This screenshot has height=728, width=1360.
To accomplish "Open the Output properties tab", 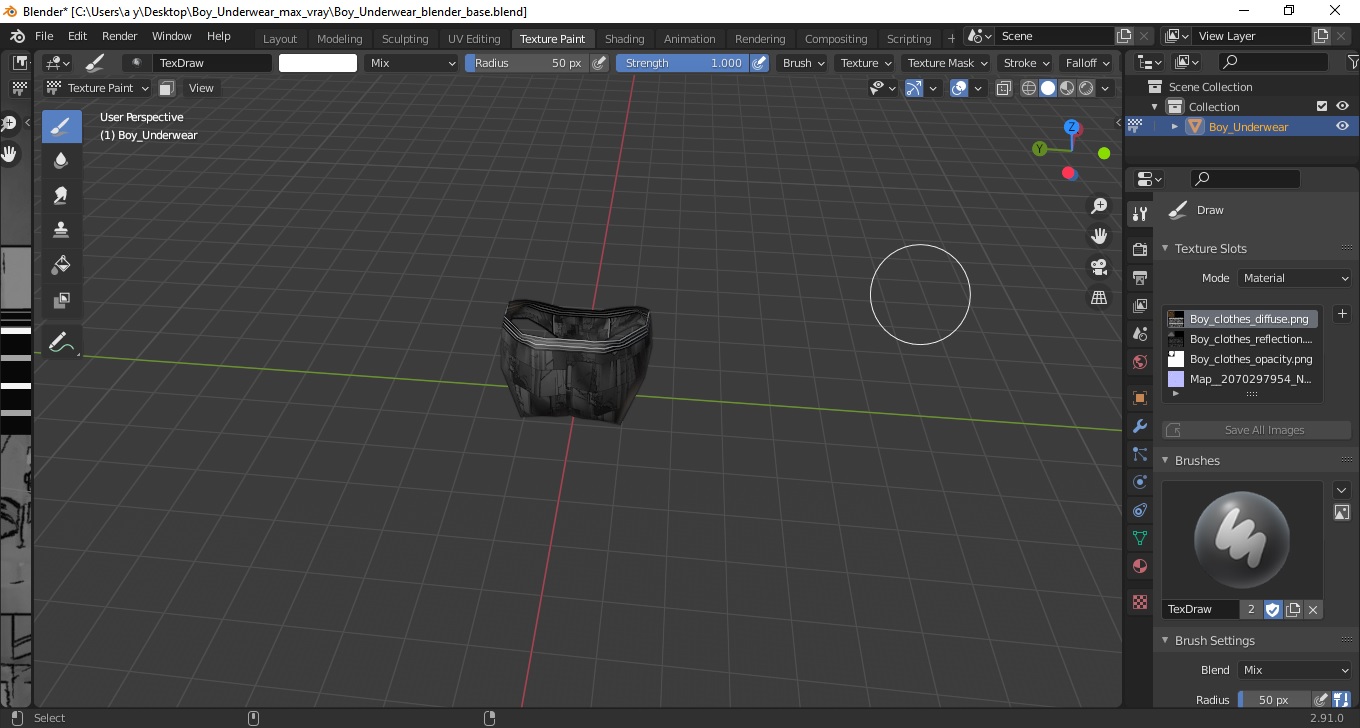I will click(1139, 277).
